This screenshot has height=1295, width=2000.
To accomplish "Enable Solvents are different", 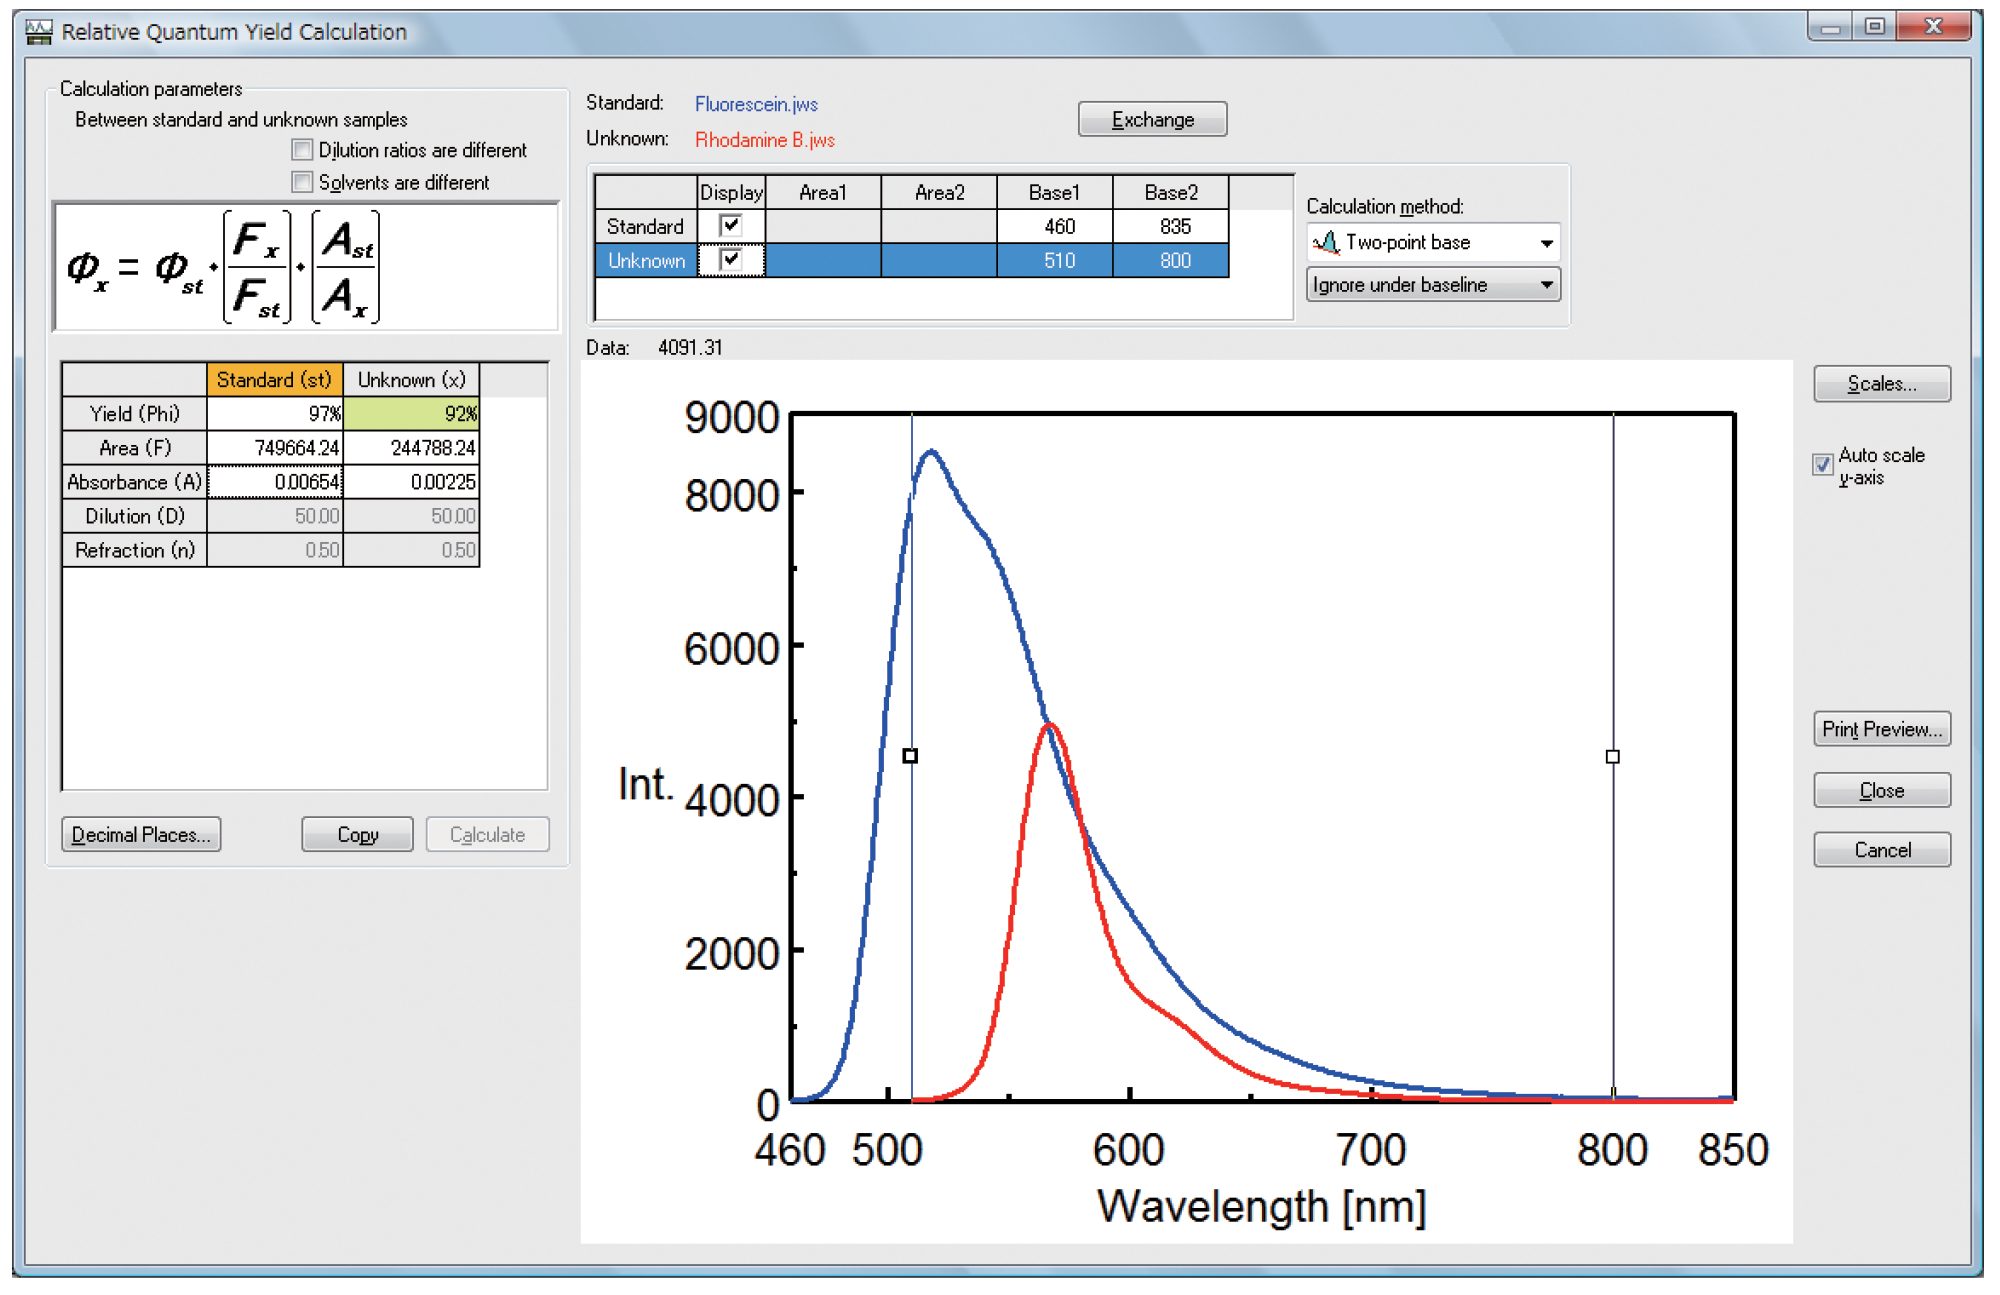I will pyautogui.click(x=301, y=182).
